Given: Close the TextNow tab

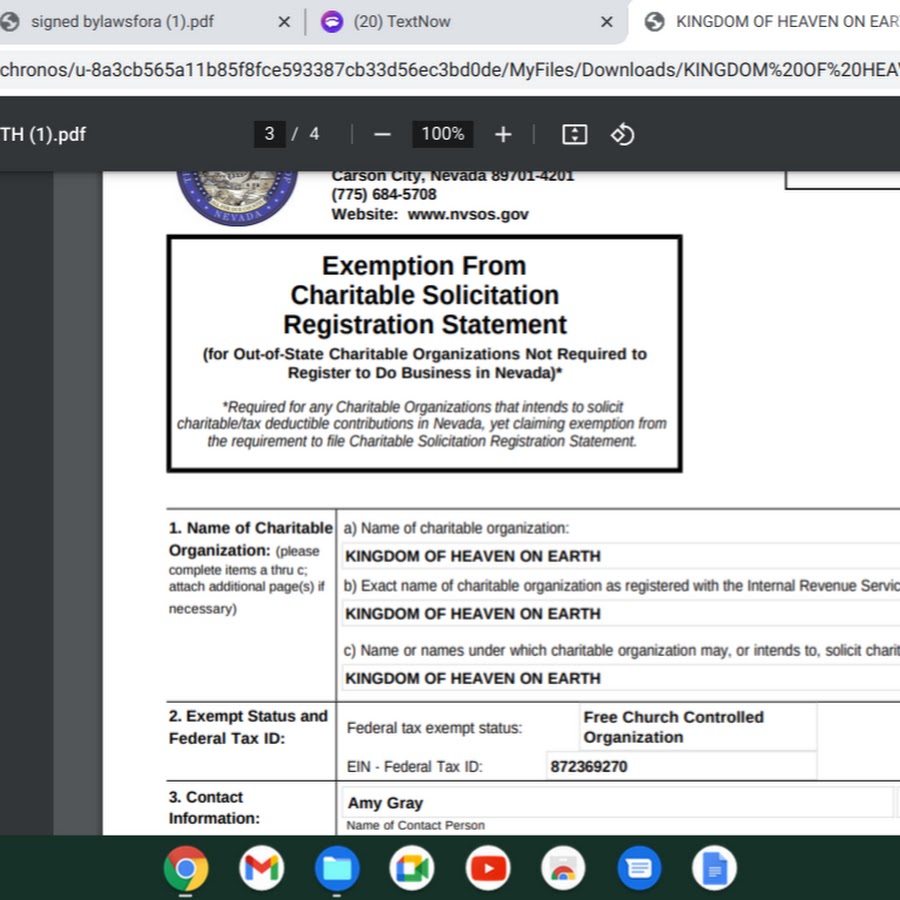Looking at the screenshot, I should click(x=607, y=22).
